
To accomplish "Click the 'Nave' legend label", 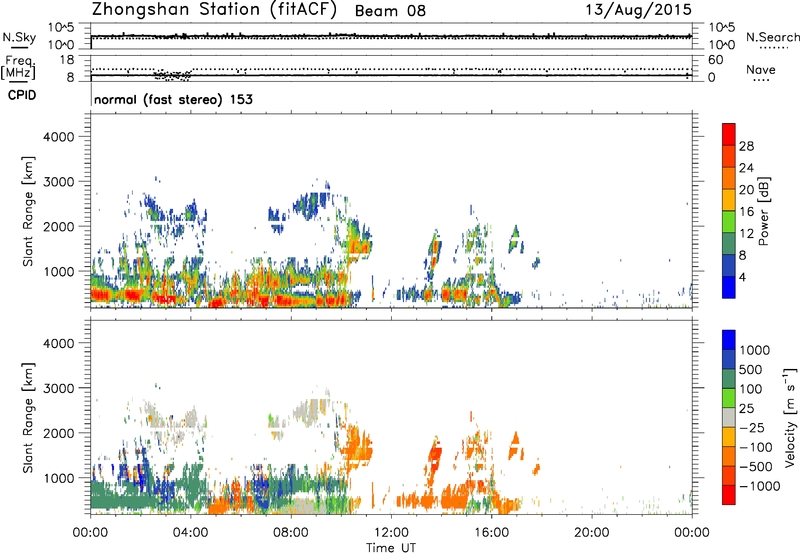I will click(761, 69).
